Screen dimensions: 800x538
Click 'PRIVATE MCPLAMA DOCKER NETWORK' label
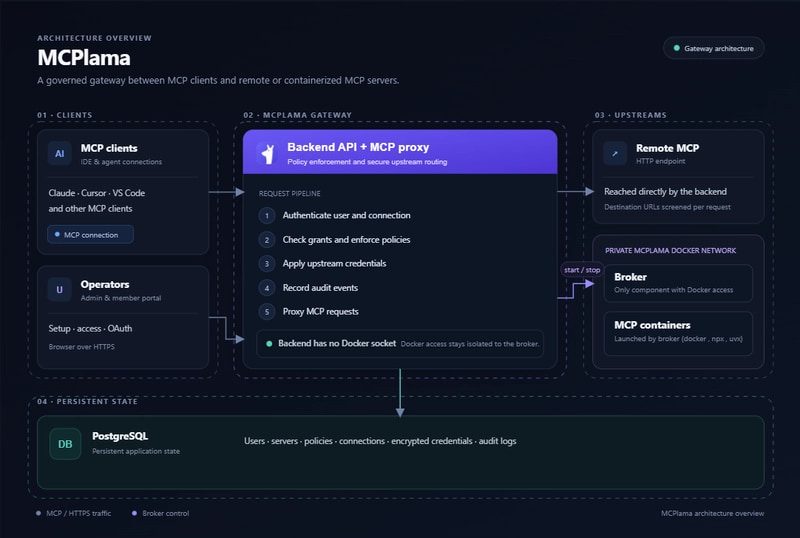pos(670,251)
